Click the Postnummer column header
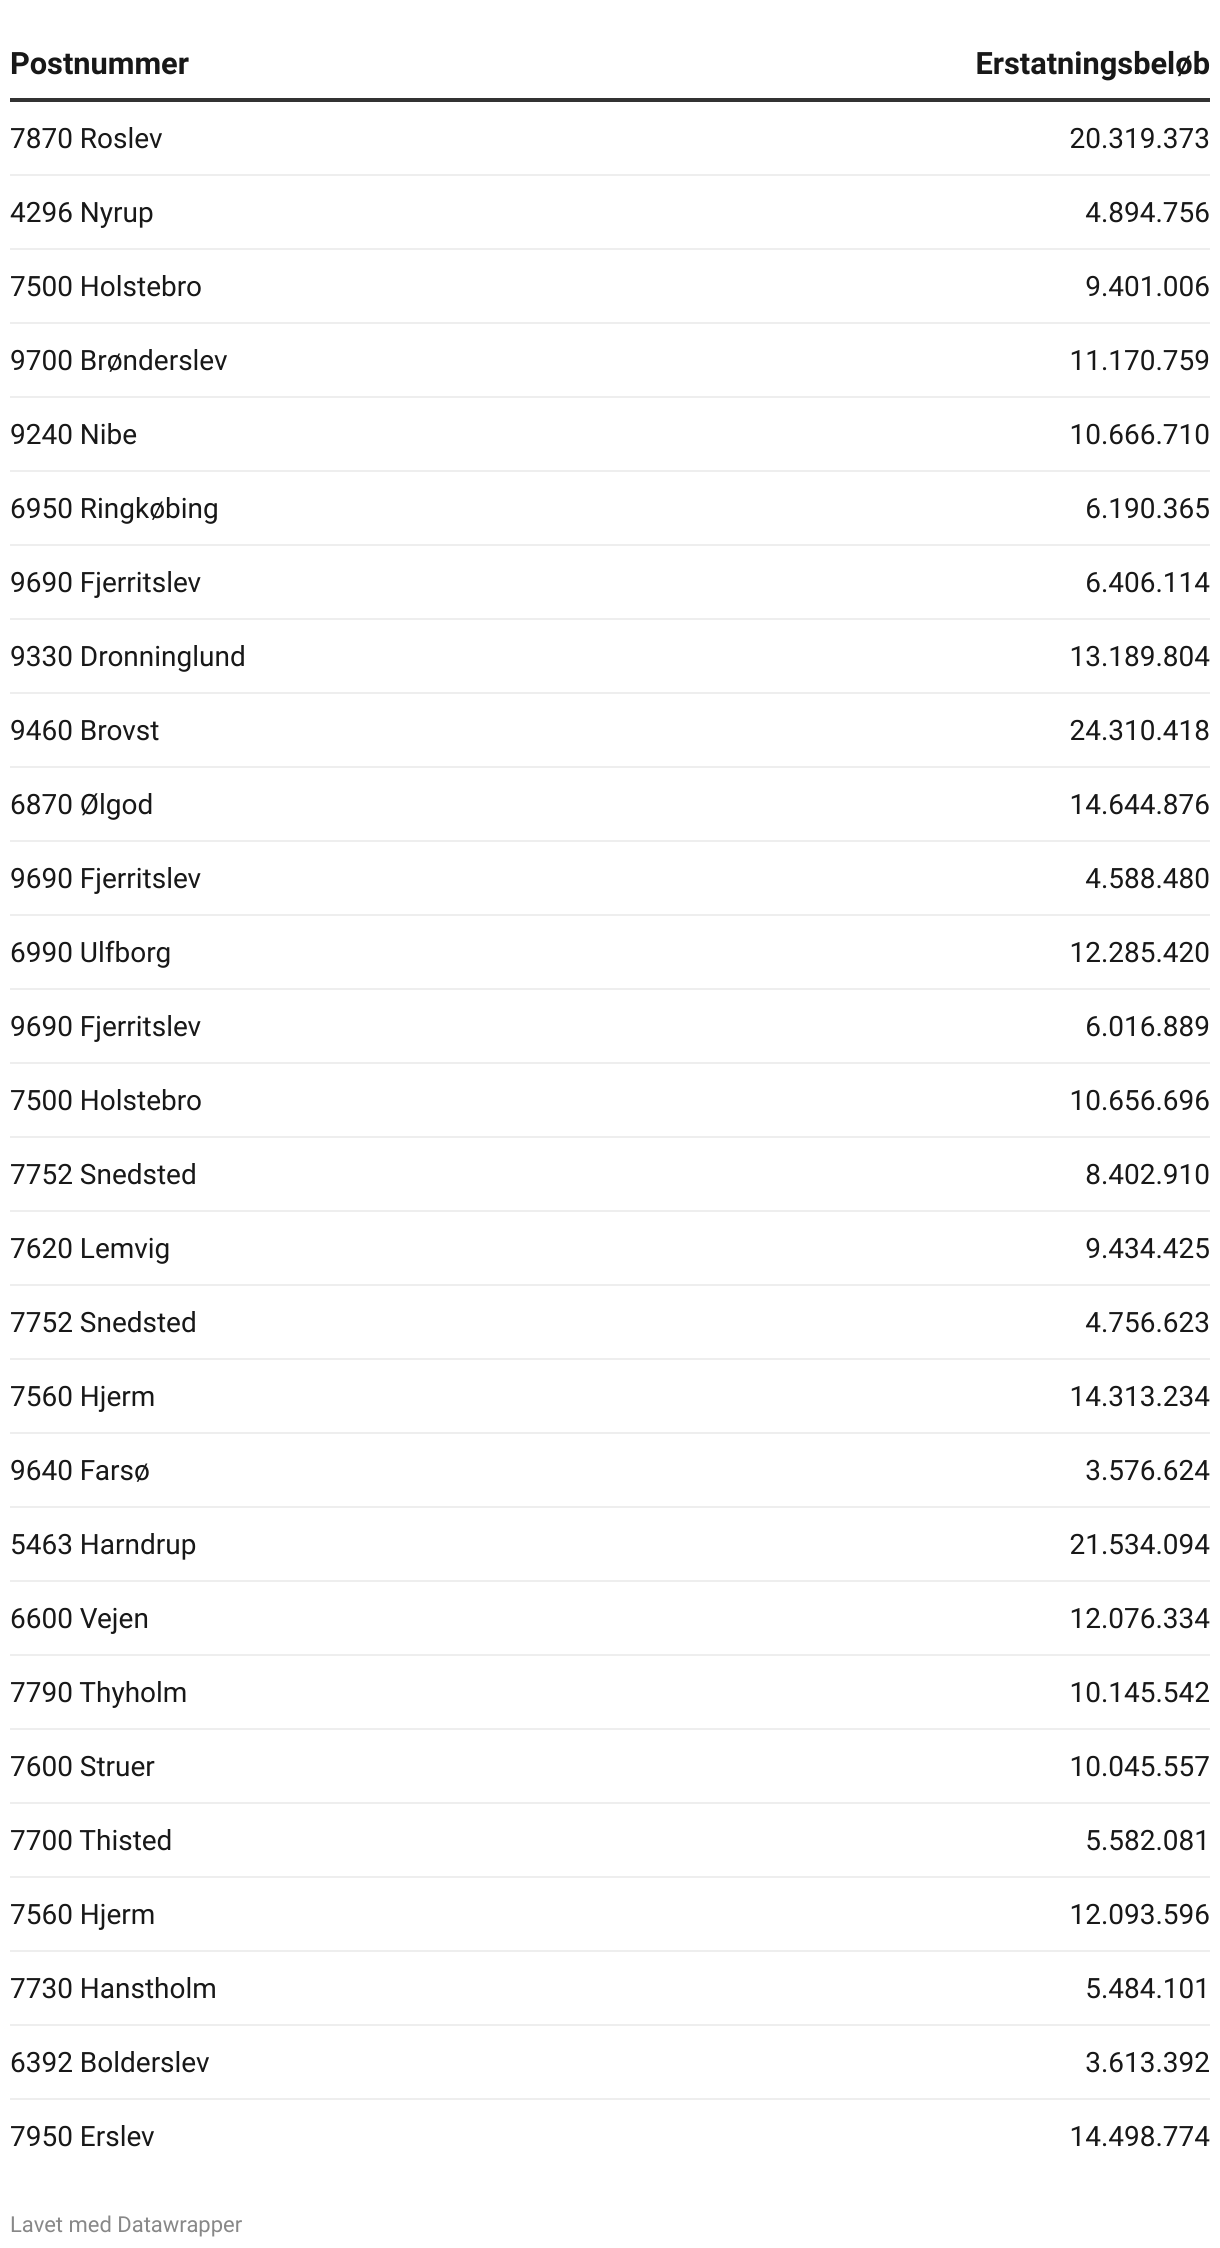This screenshot has width=1220, height=2248. tap(99, 64)
